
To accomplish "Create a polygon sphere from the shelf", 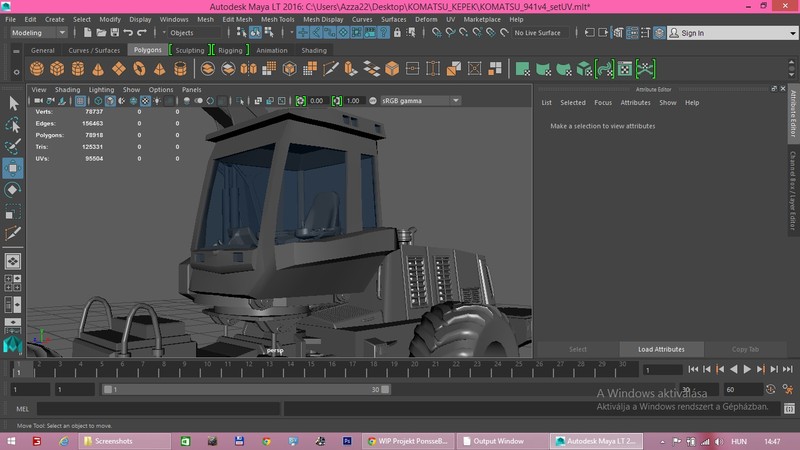I will (37, 68).
